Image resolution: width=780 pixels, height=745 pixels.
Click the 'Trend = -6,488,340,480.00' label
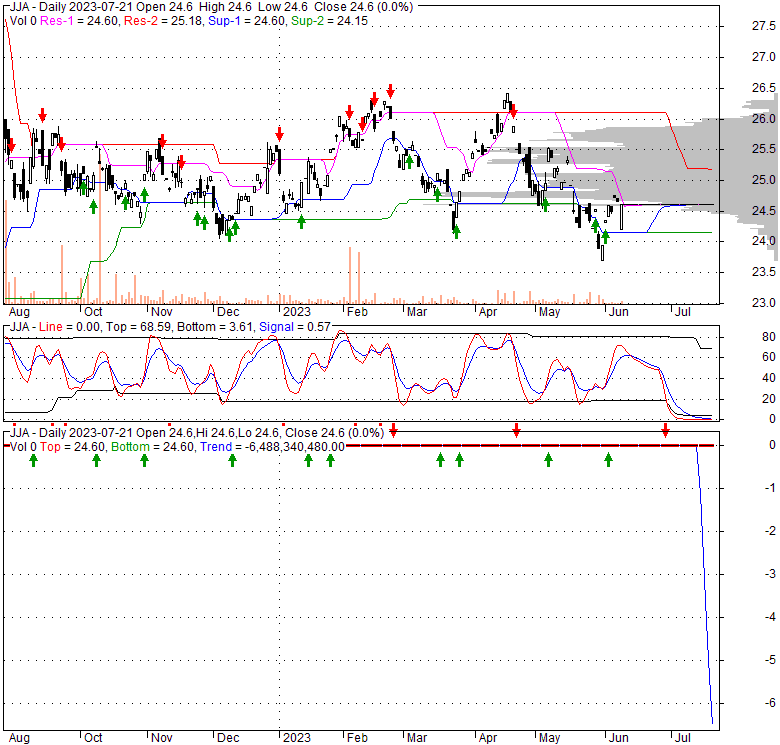click(x=272, y=447)
